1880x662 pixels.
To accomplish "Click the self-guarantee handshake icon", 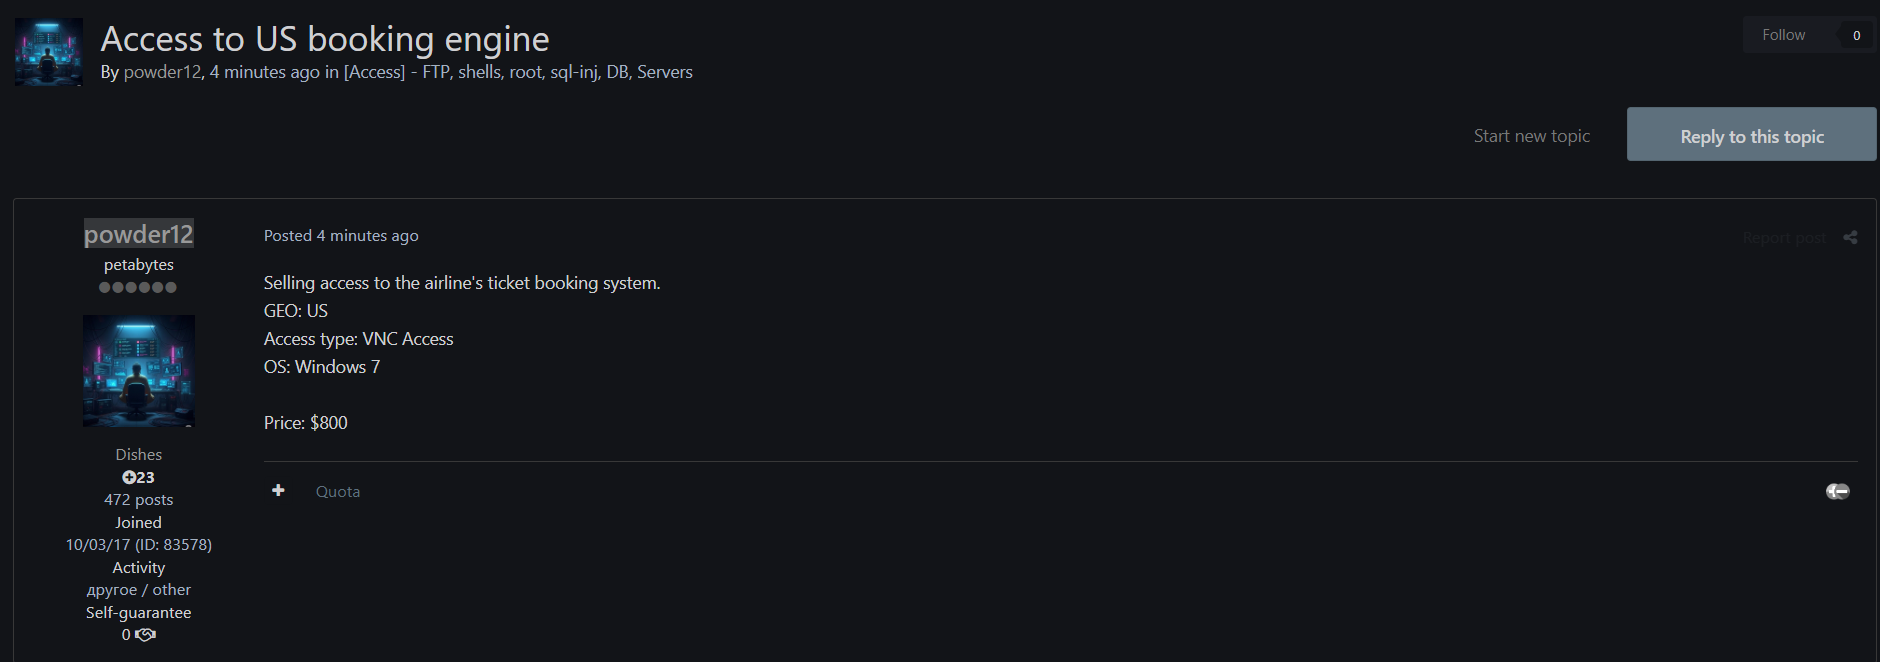I will click(146, 635).
